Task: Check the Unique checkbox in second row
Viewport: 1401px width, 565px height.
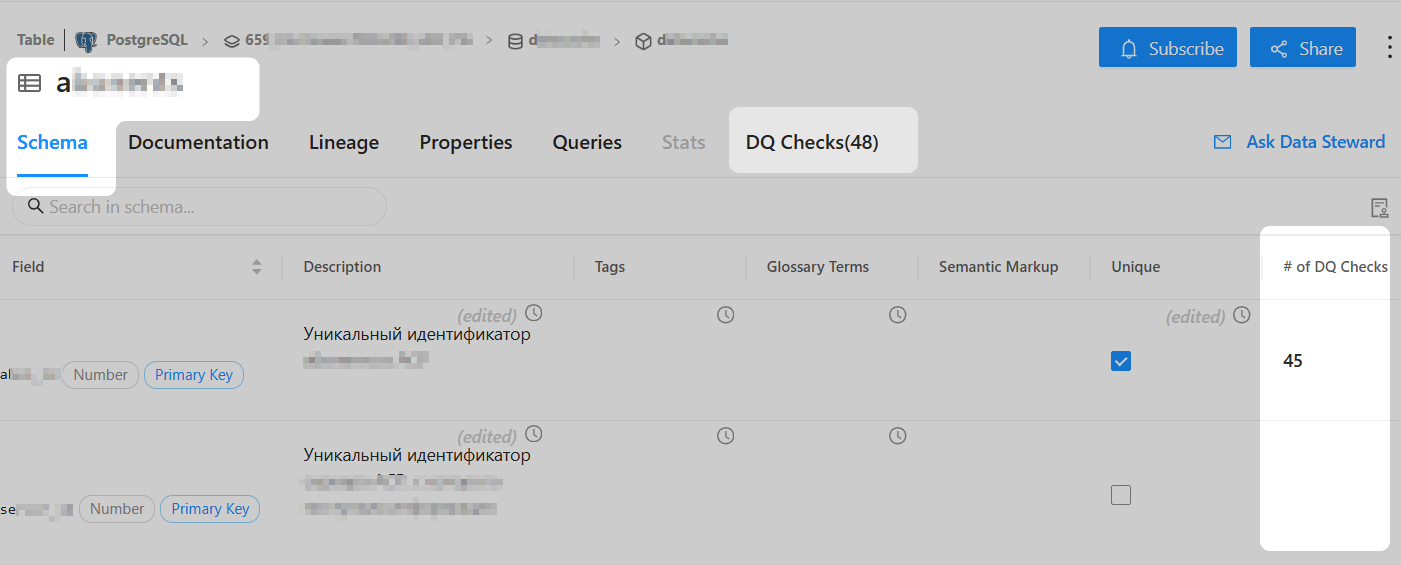Action: 1121,495
